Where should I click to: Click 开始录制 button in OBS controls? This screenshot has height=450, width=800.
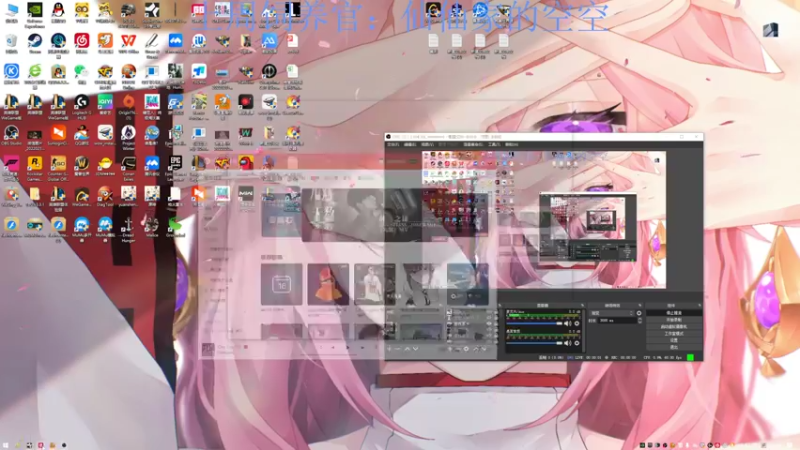click(673, 320)
